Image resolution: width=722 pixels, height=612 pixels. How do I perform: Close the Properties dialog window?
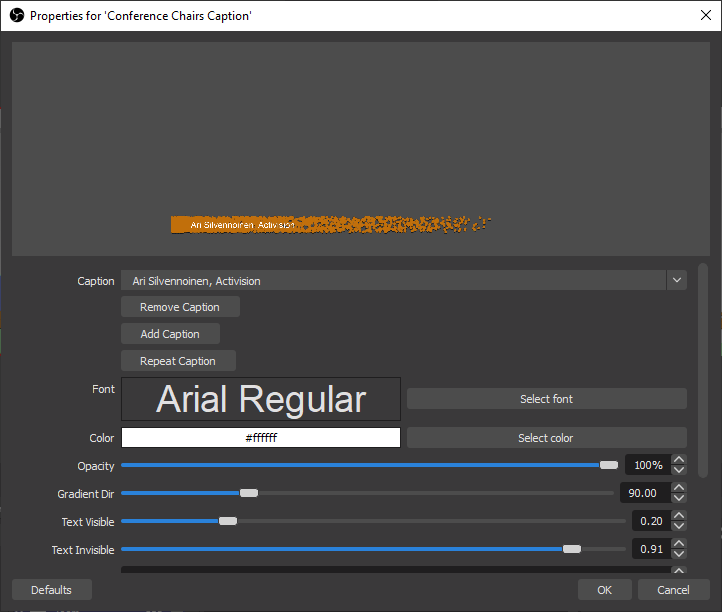click(704, 16)
